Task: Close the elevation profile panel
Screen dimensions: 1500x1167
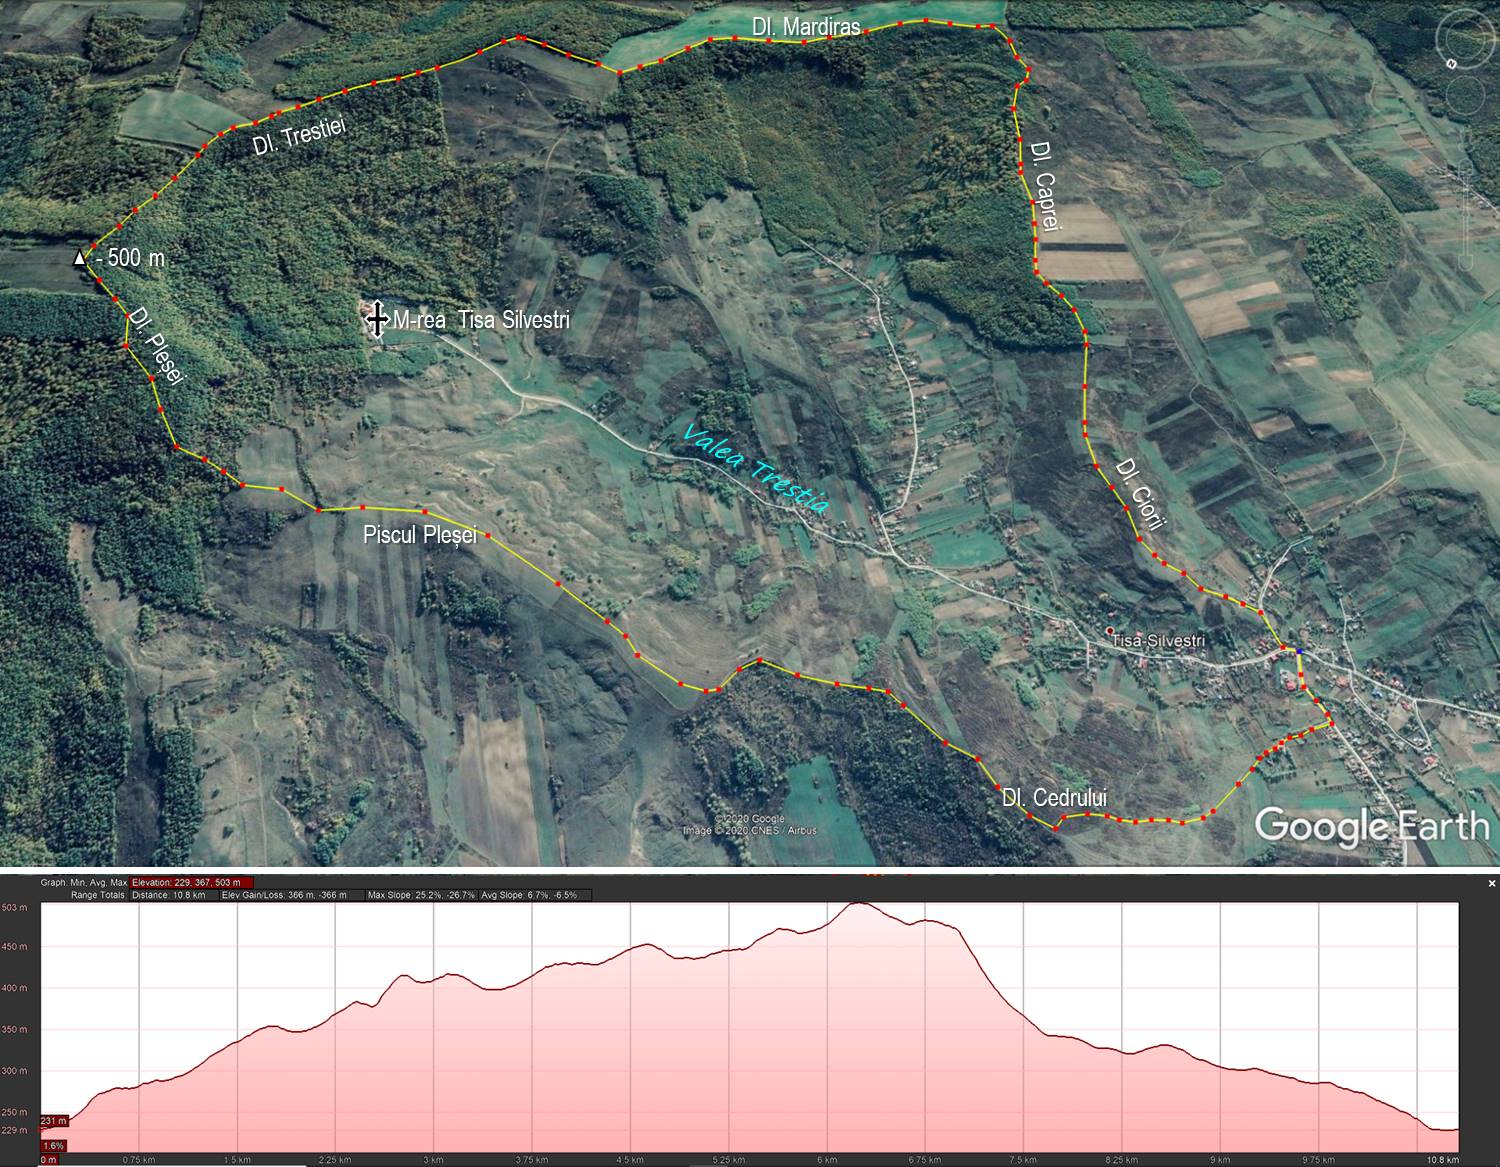Action: (x=1491, y=883)
